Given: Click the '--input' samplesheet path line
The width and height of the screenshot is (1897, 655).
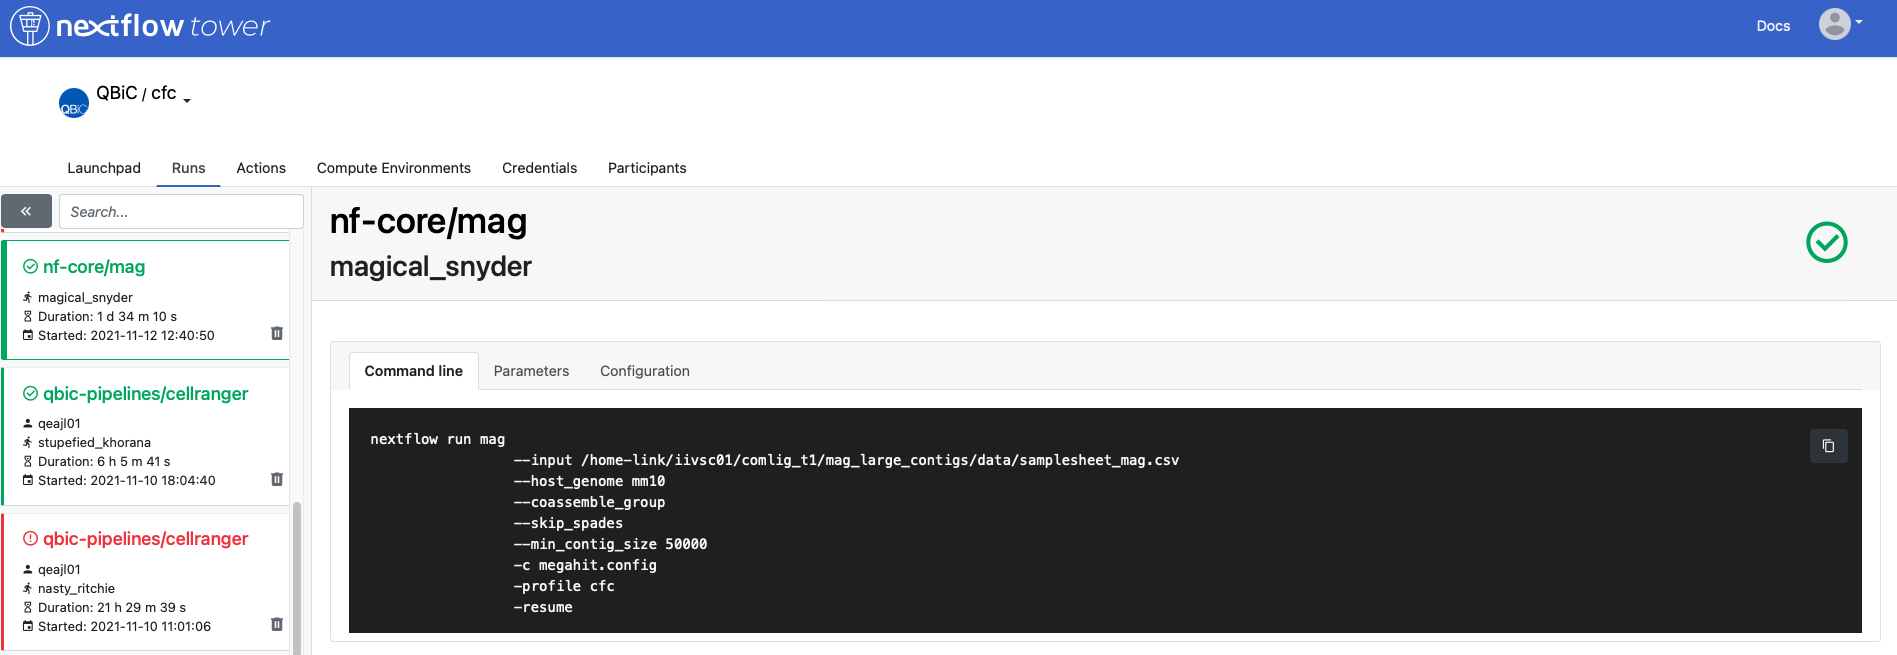Looking at the screenshot, I should point(846,460).
